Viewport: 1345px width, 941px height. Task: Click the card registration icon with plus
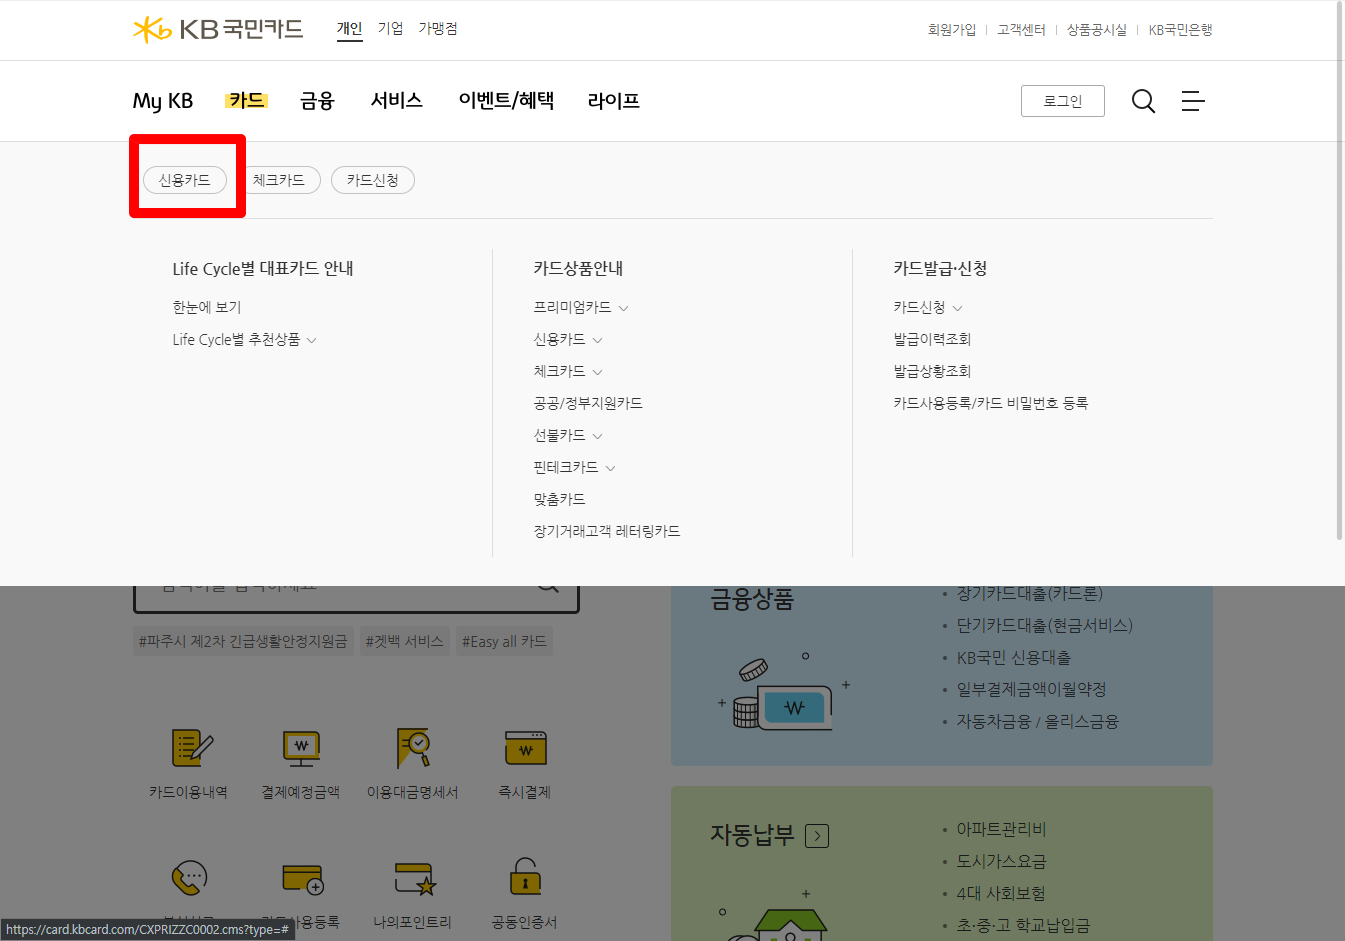(302, 879)
